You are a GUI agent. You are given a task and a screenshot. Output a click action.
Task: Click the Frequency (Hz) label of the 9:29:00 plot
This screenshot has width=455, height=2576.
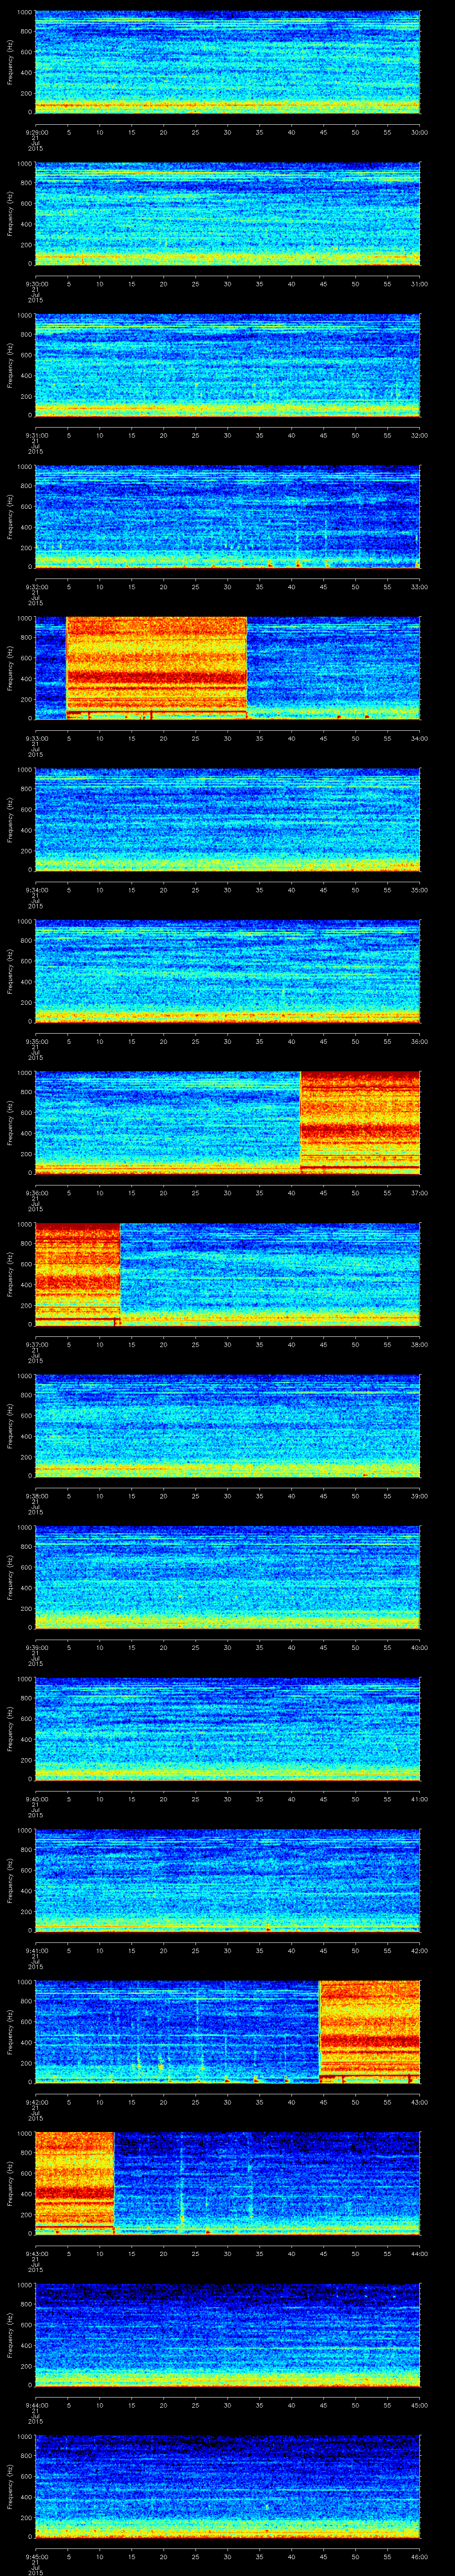pyautogui.click(x=10, y=62)
